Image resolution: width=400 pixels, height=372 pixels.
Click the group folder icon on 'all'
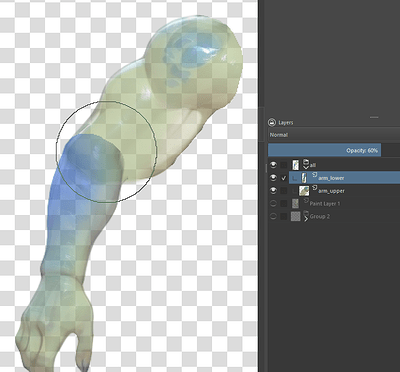[x=306, y=161]
